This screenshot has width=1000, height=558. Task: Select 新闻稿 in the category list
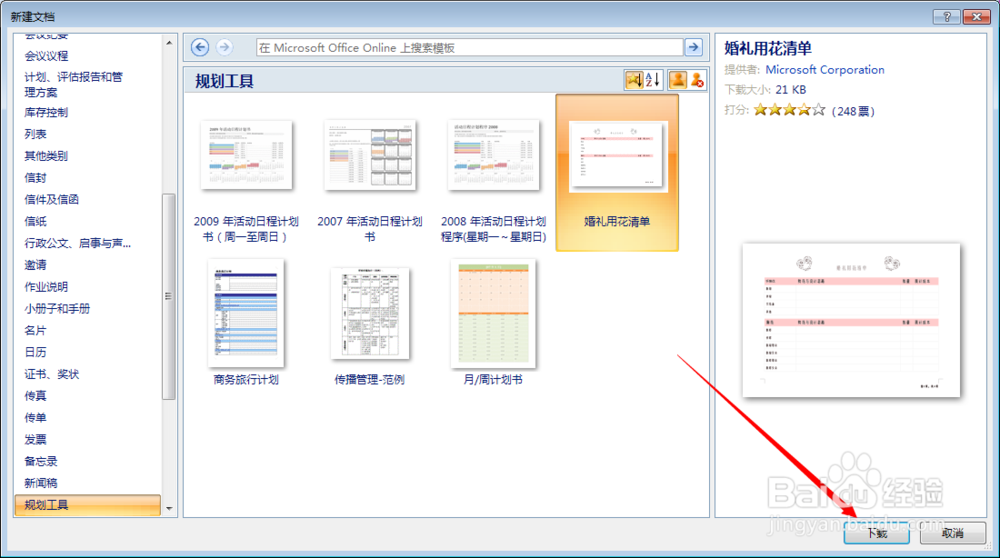[41, 483]
